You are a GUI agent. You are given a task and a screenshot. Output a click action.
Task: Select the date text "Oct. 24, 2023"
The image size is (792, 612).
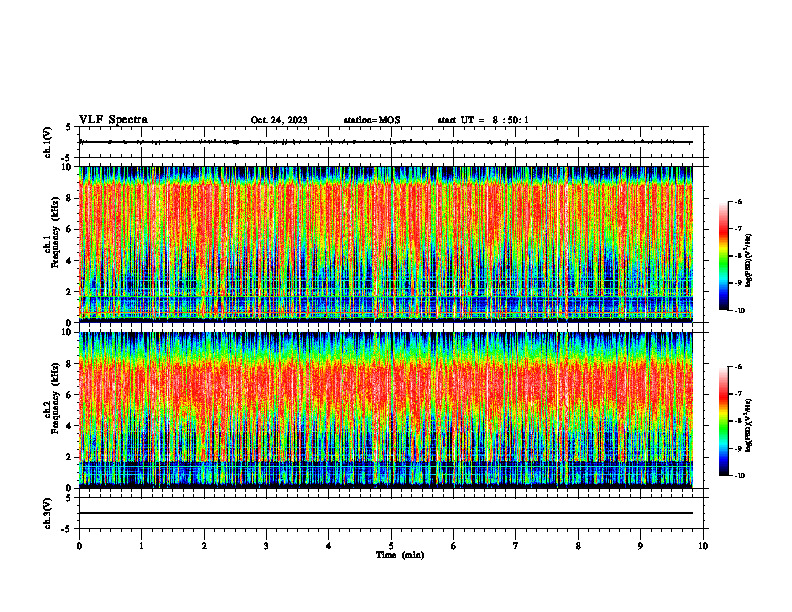[279, 120]
